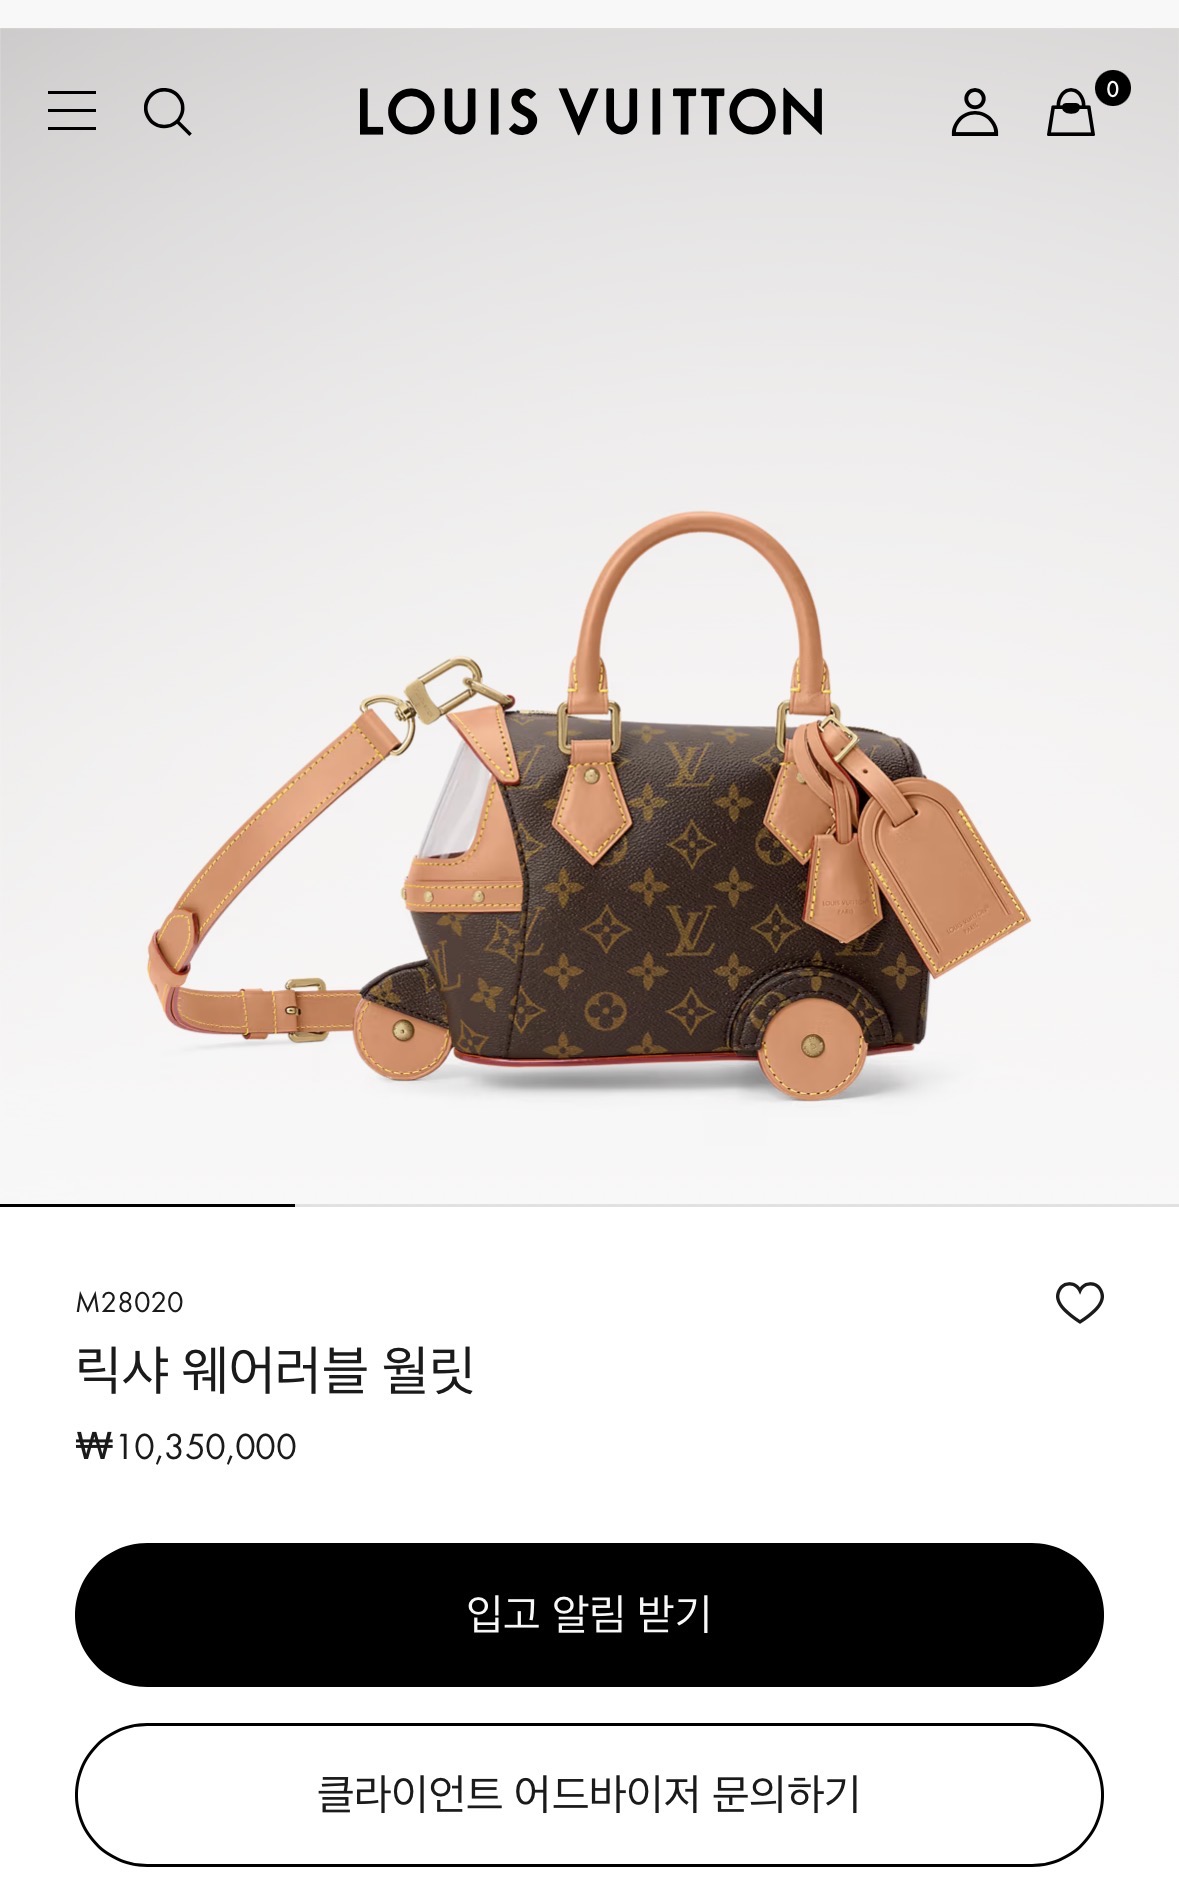Click the filled image gallery progress bar

(x=147, y=1205)
